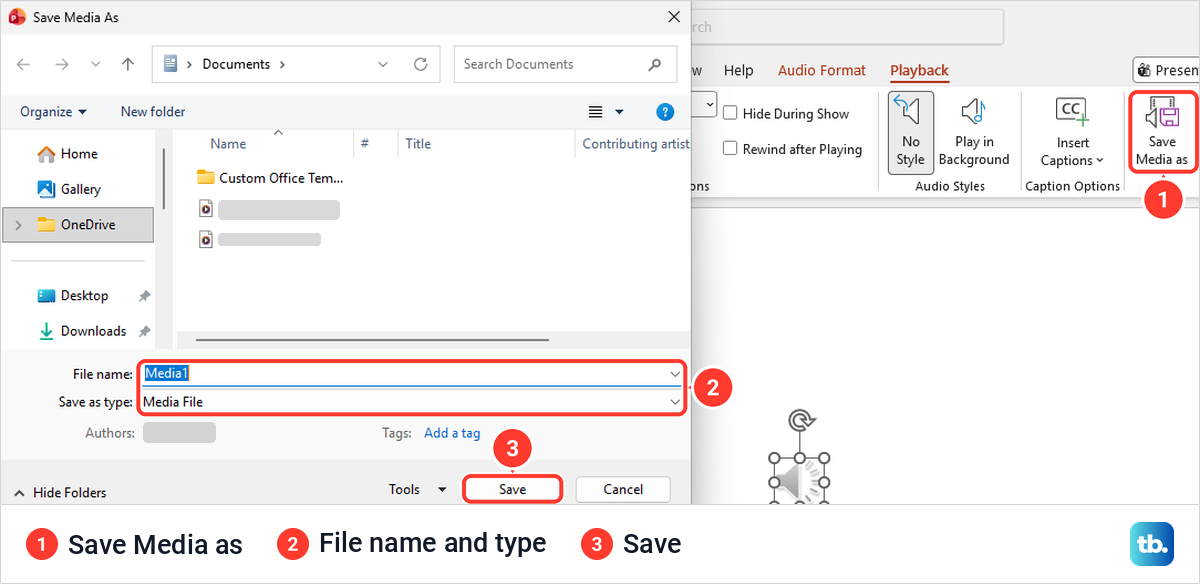Switch to the Playback tab
This screenshot has height=584, width=1200.
click(919, 70)
